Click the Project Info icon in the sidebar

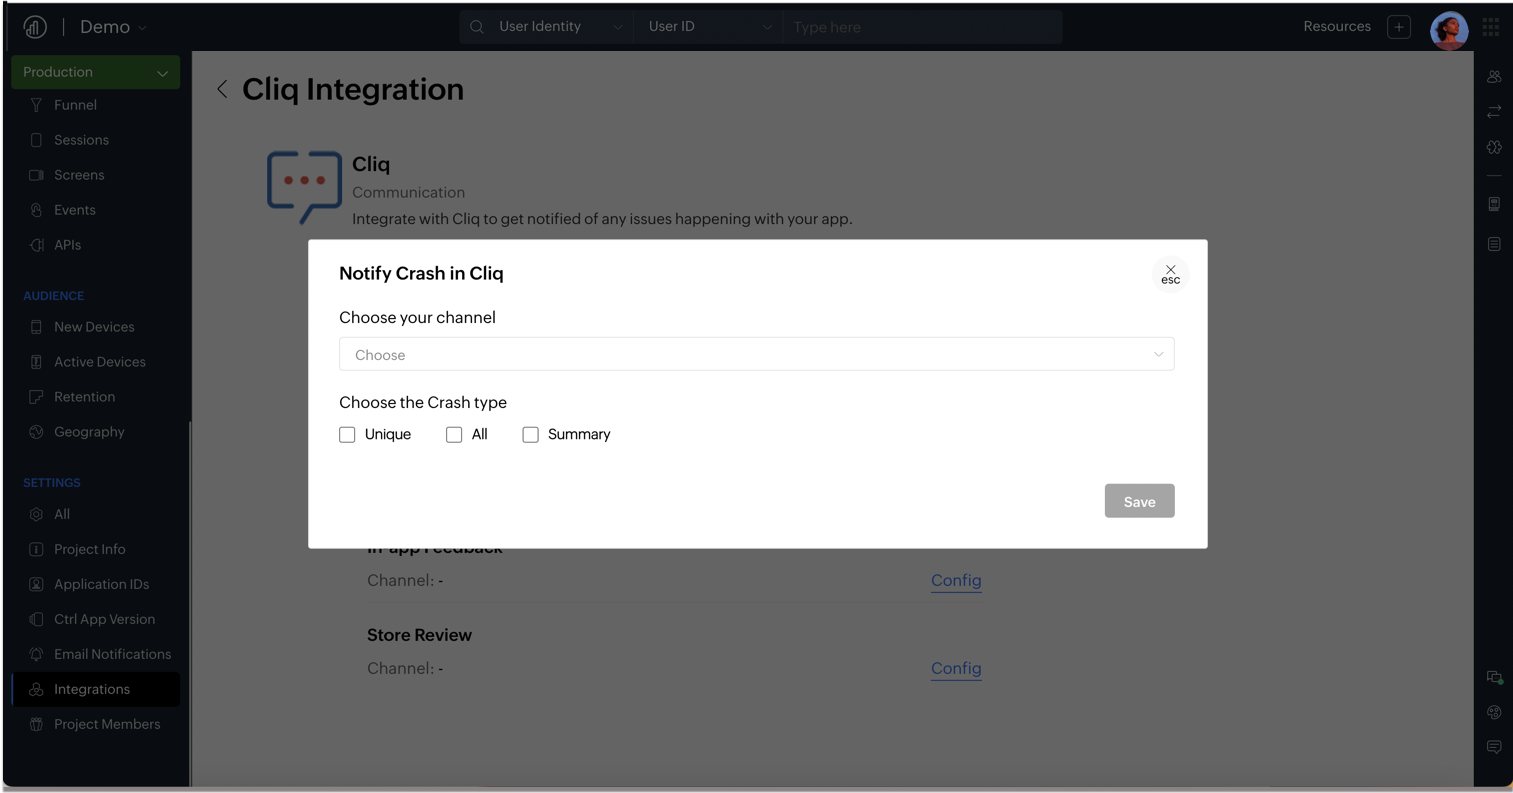tap(36, 549)
